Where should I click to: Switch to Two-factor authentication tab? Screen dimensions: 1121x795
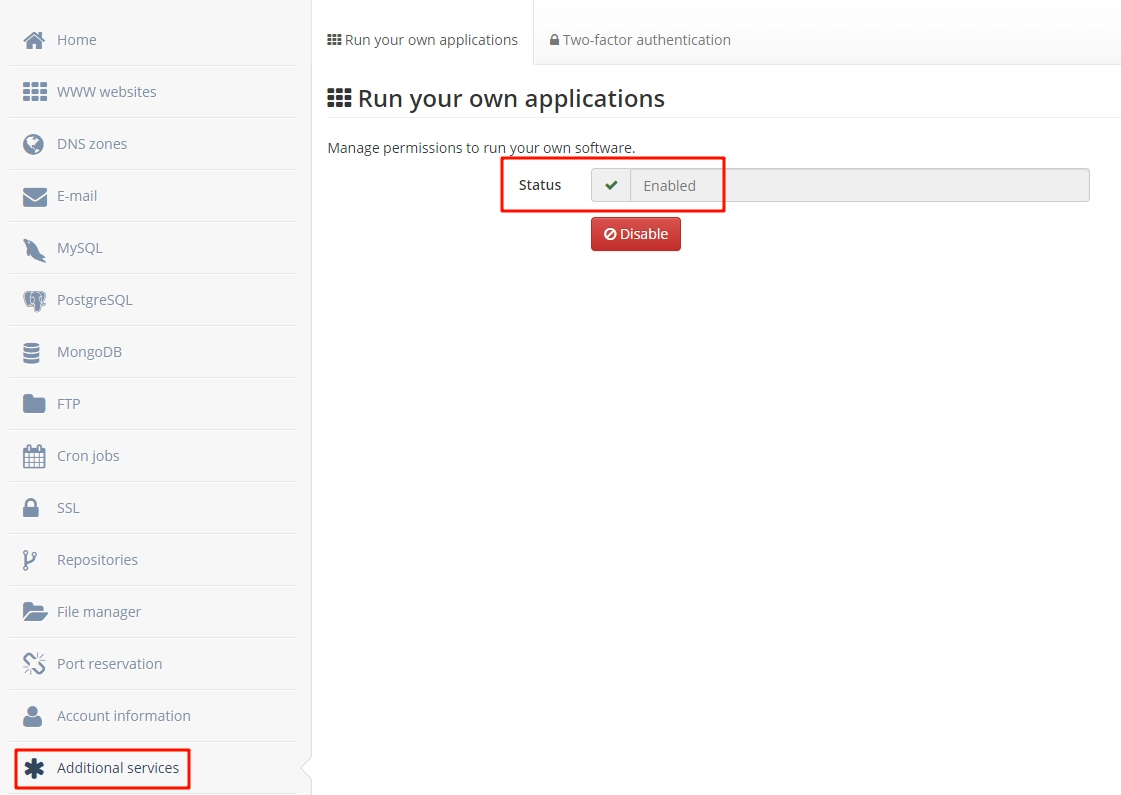[x=640, y=40]
